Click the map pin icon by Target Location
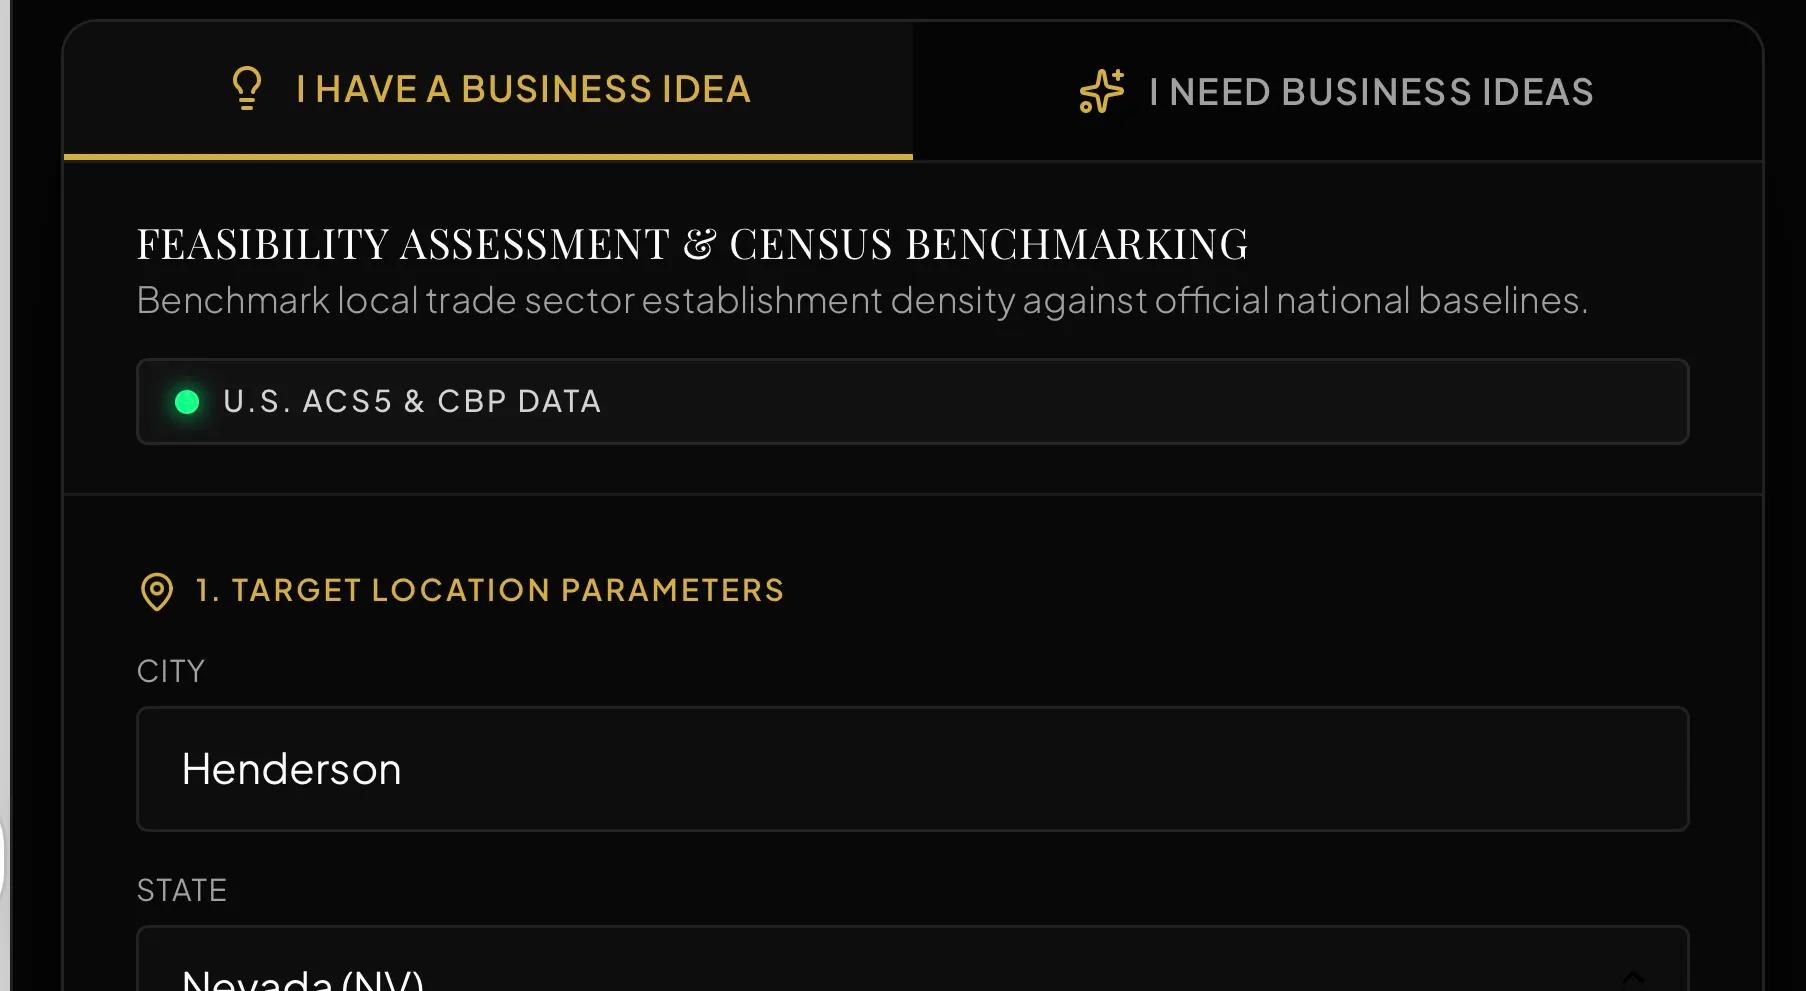Image resolution: width=1806 pixels, height=991 pixels. point(157,591)
